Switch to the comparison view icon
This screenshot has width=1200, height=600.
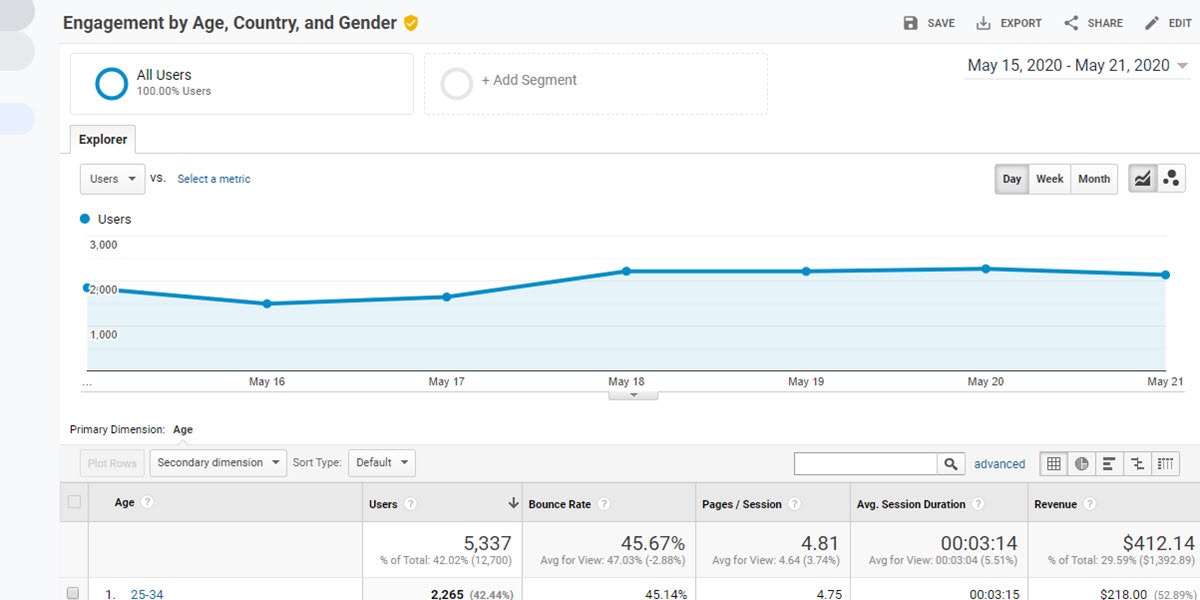coord(1137,463)
